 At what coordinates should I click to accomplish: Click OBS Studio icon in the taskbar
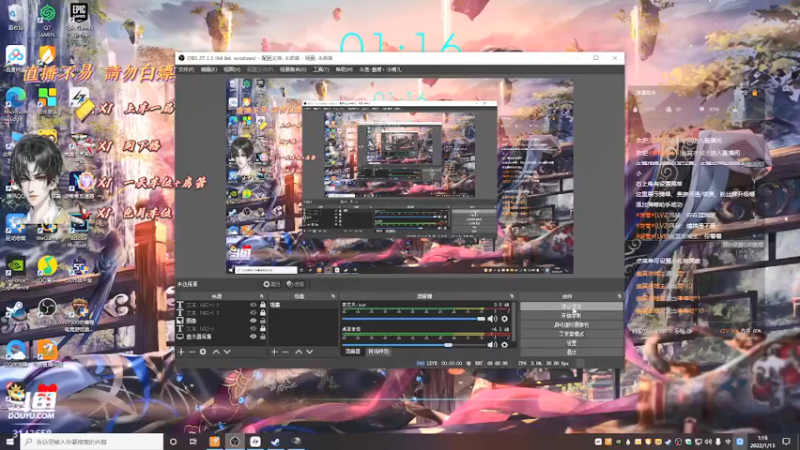pos(235,441)
